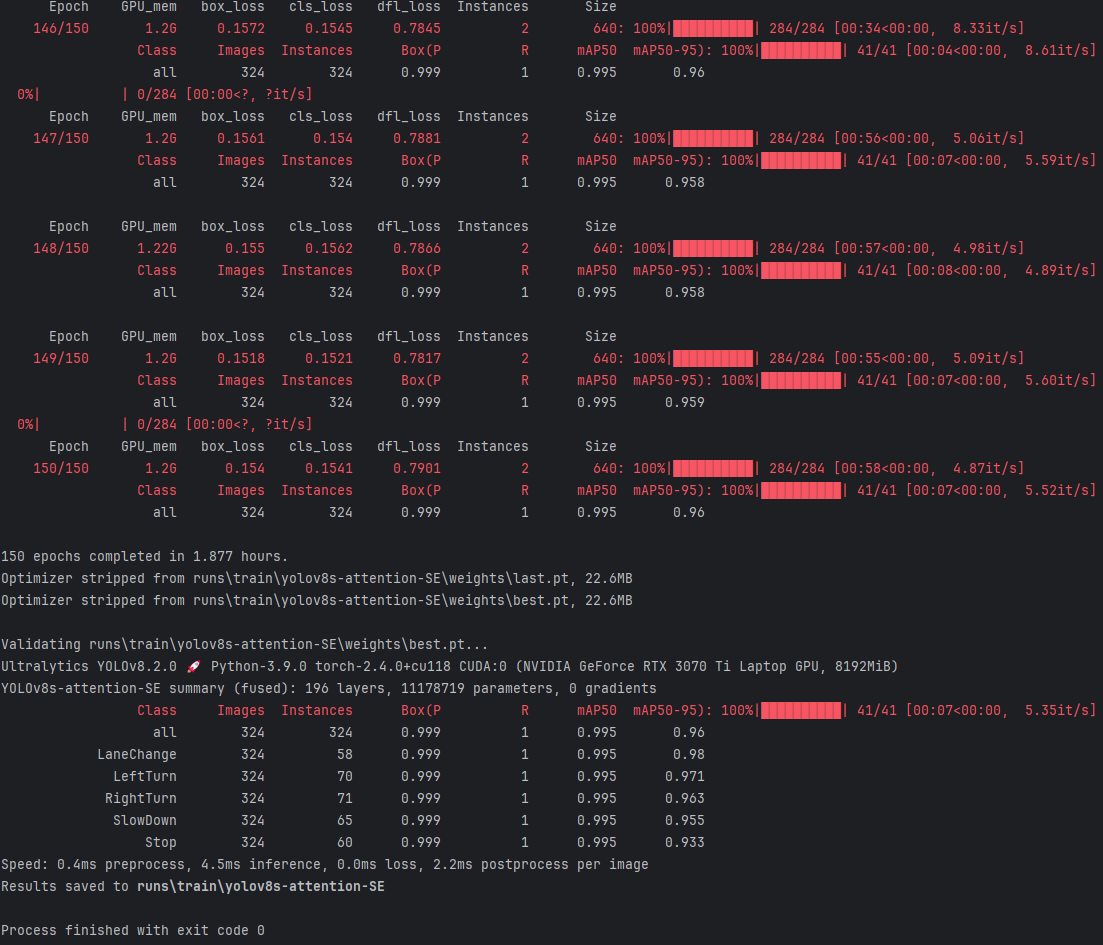The width and height of the screenshot is (1103, 945).
Task: Click validation speed "8.61it/s"
Action: coord(1056,51)
